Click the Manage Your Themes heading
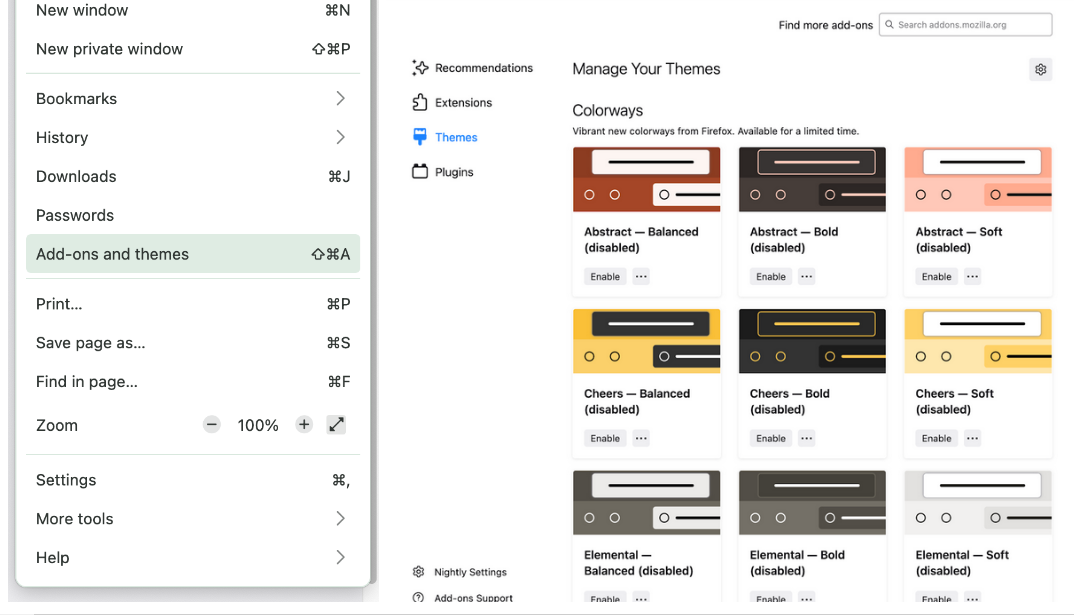 tap(646, 69)
